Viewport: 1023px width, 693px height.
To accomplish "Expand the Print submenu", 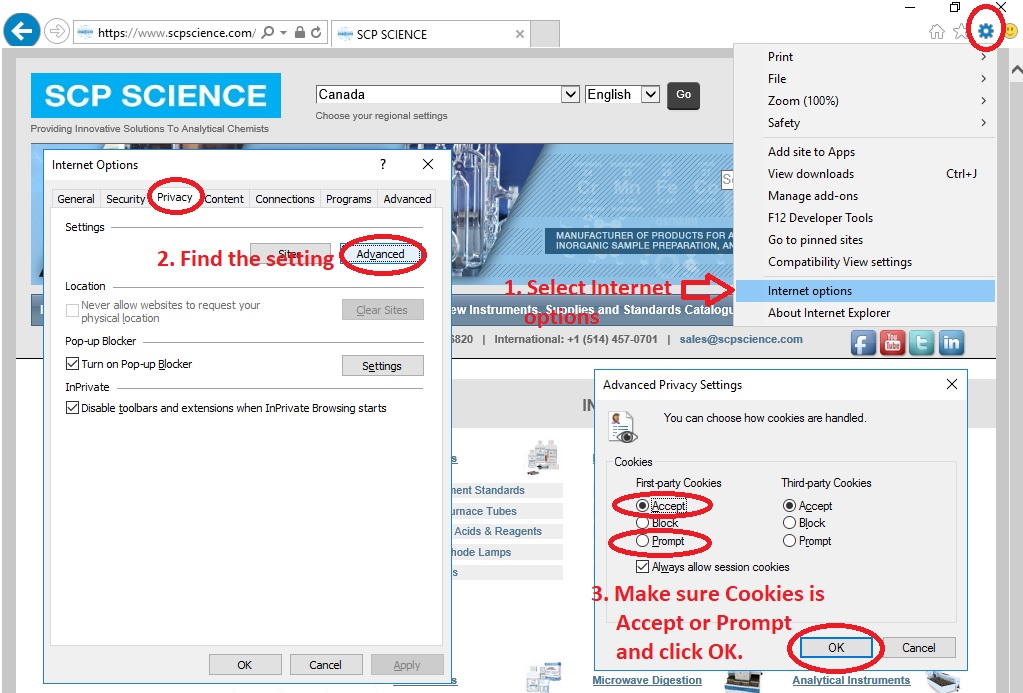I will tap(865, 57).
